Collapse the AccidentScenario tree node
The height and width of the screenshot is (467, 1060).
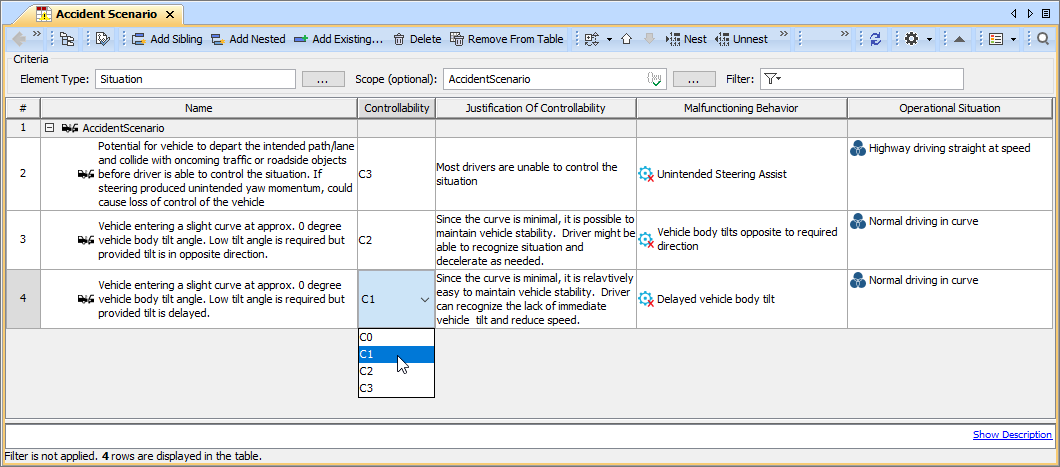(x=49, y=128)
